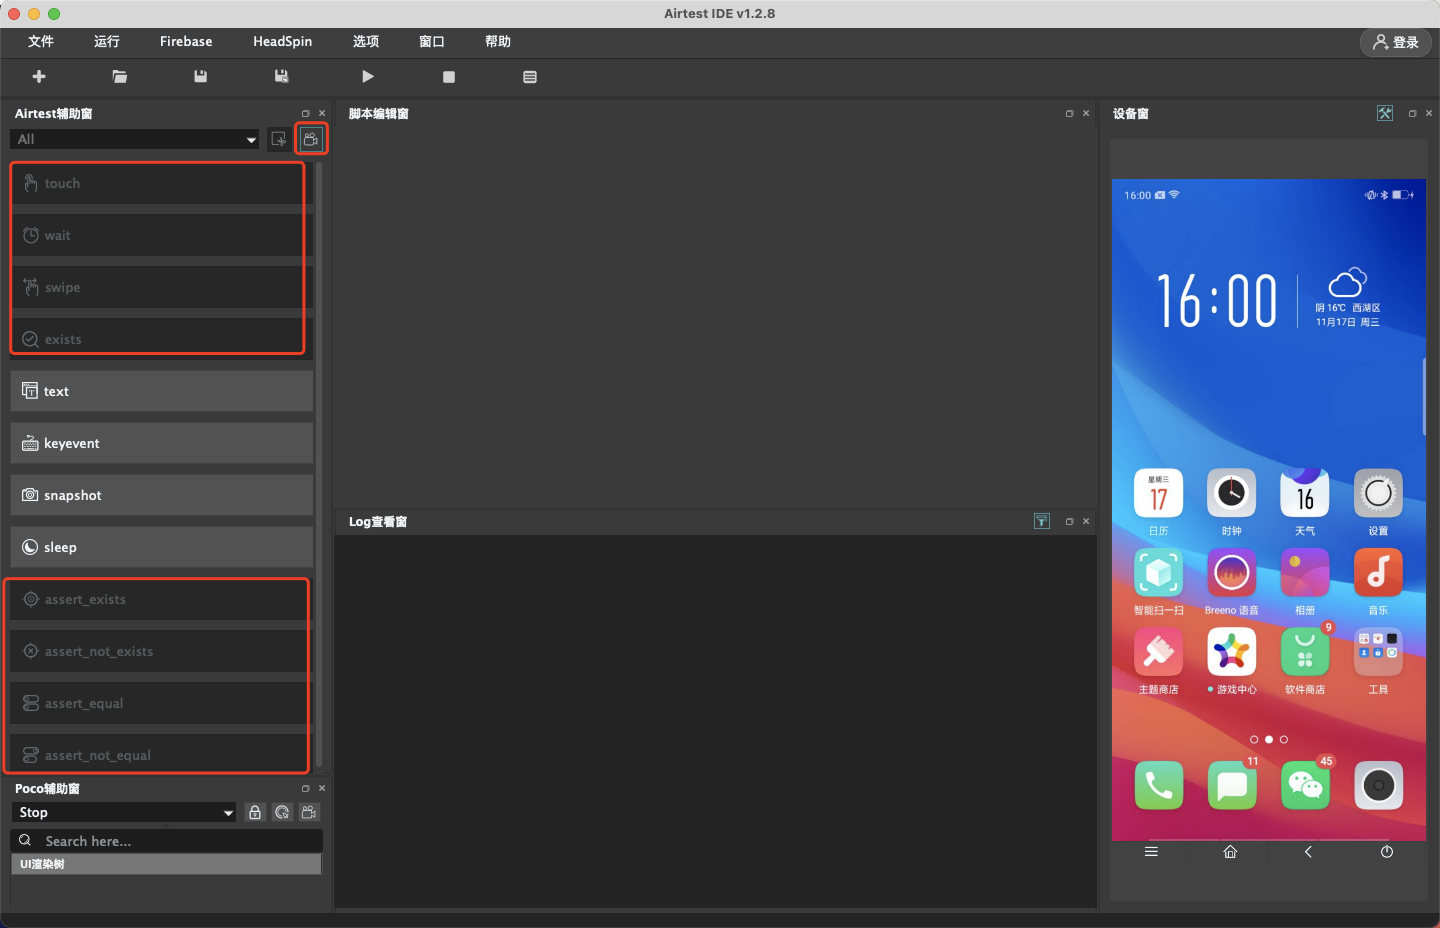Expand the Poco Stop mode dropdown
The height and width of the screenshot is (928, 1440).
124,812
